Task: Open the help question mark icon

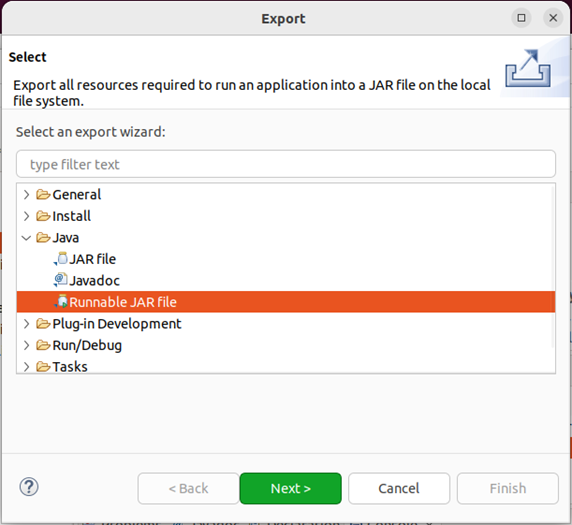Action: 29,487
